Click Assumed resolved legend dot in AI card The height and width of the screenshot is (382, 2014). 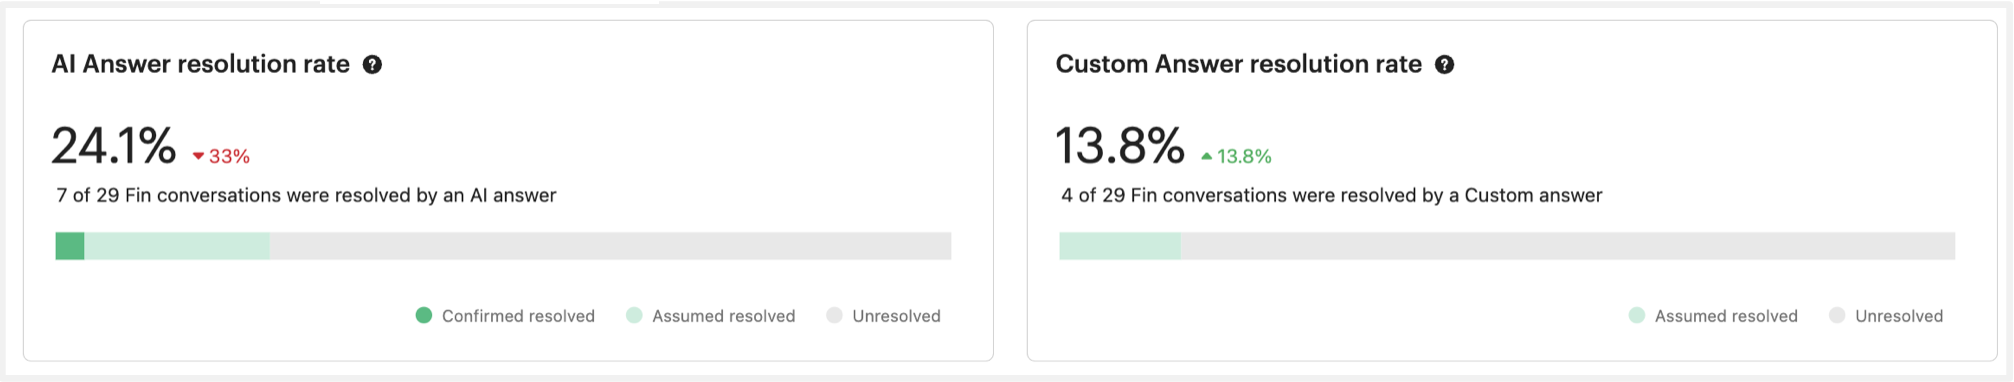pyautogui.click(x=634, y=316)
